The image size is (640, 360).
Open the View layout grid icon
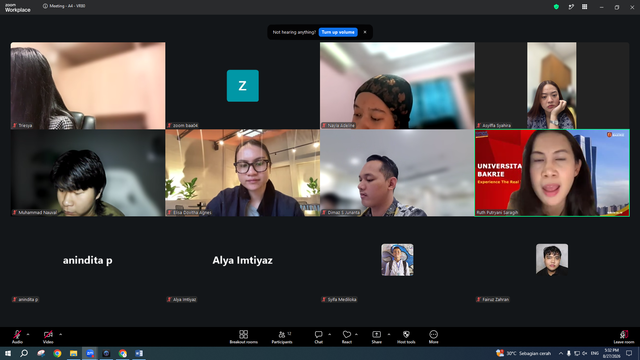584,7
